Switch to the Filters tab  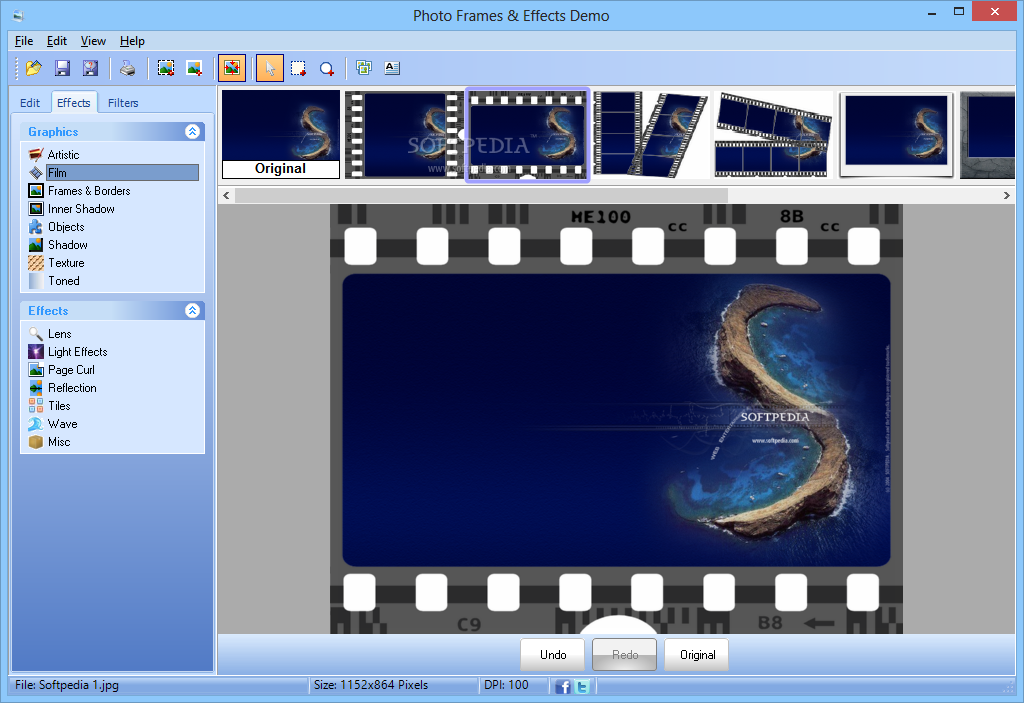point(123,103)
